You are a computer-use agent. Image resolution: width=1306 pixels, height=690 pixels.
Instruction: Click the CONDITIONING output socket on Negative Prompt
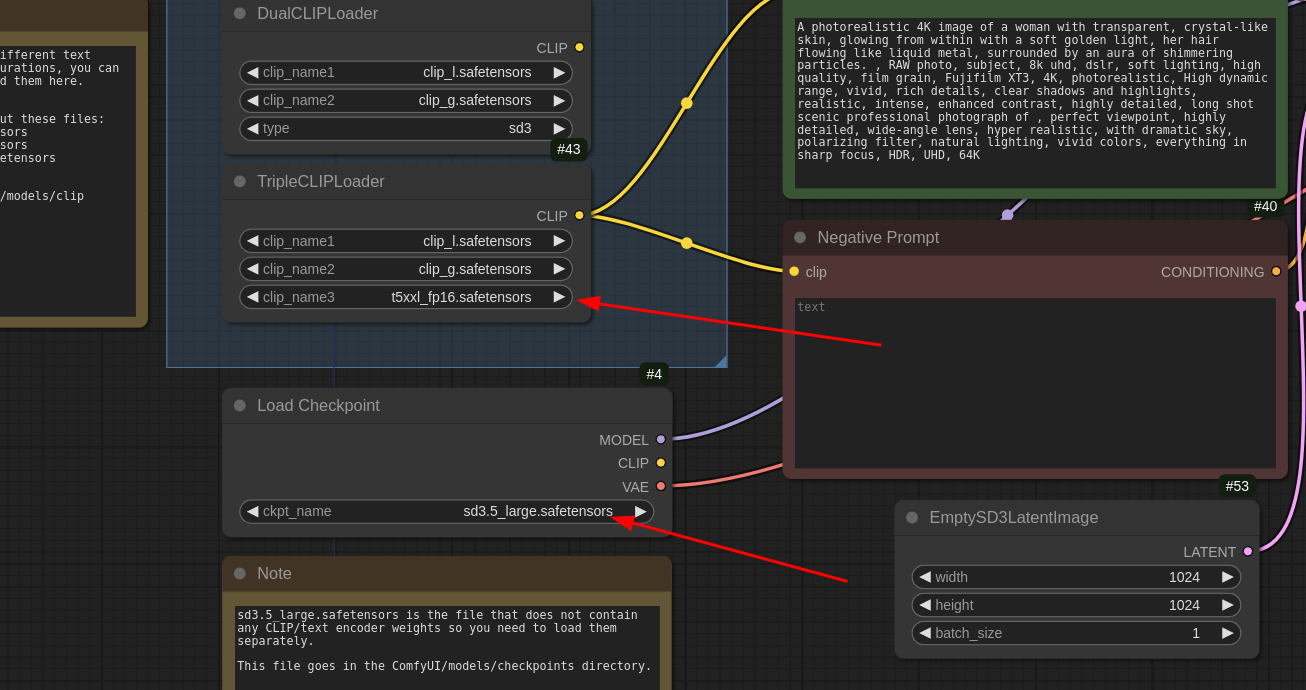tap(1276, 271)
